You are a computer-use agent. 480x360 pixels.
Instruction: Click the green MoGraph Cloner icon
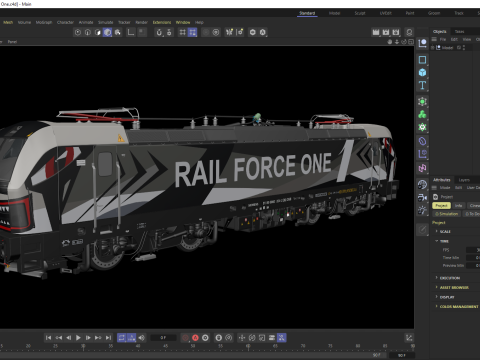point(422,114)
